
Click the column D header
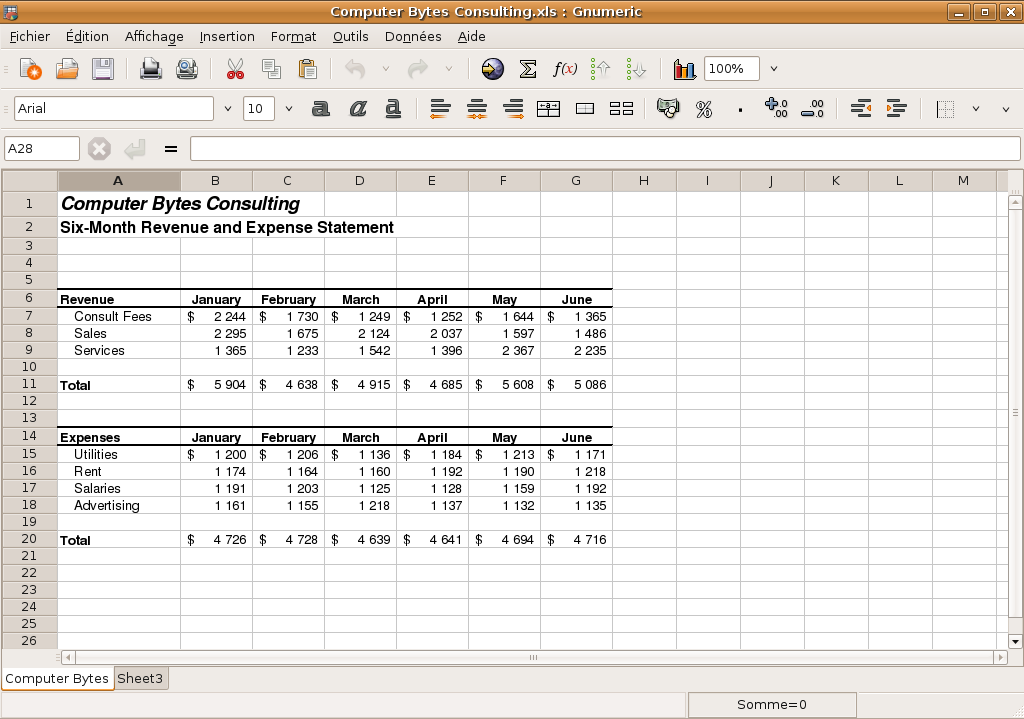coord(360,181)
